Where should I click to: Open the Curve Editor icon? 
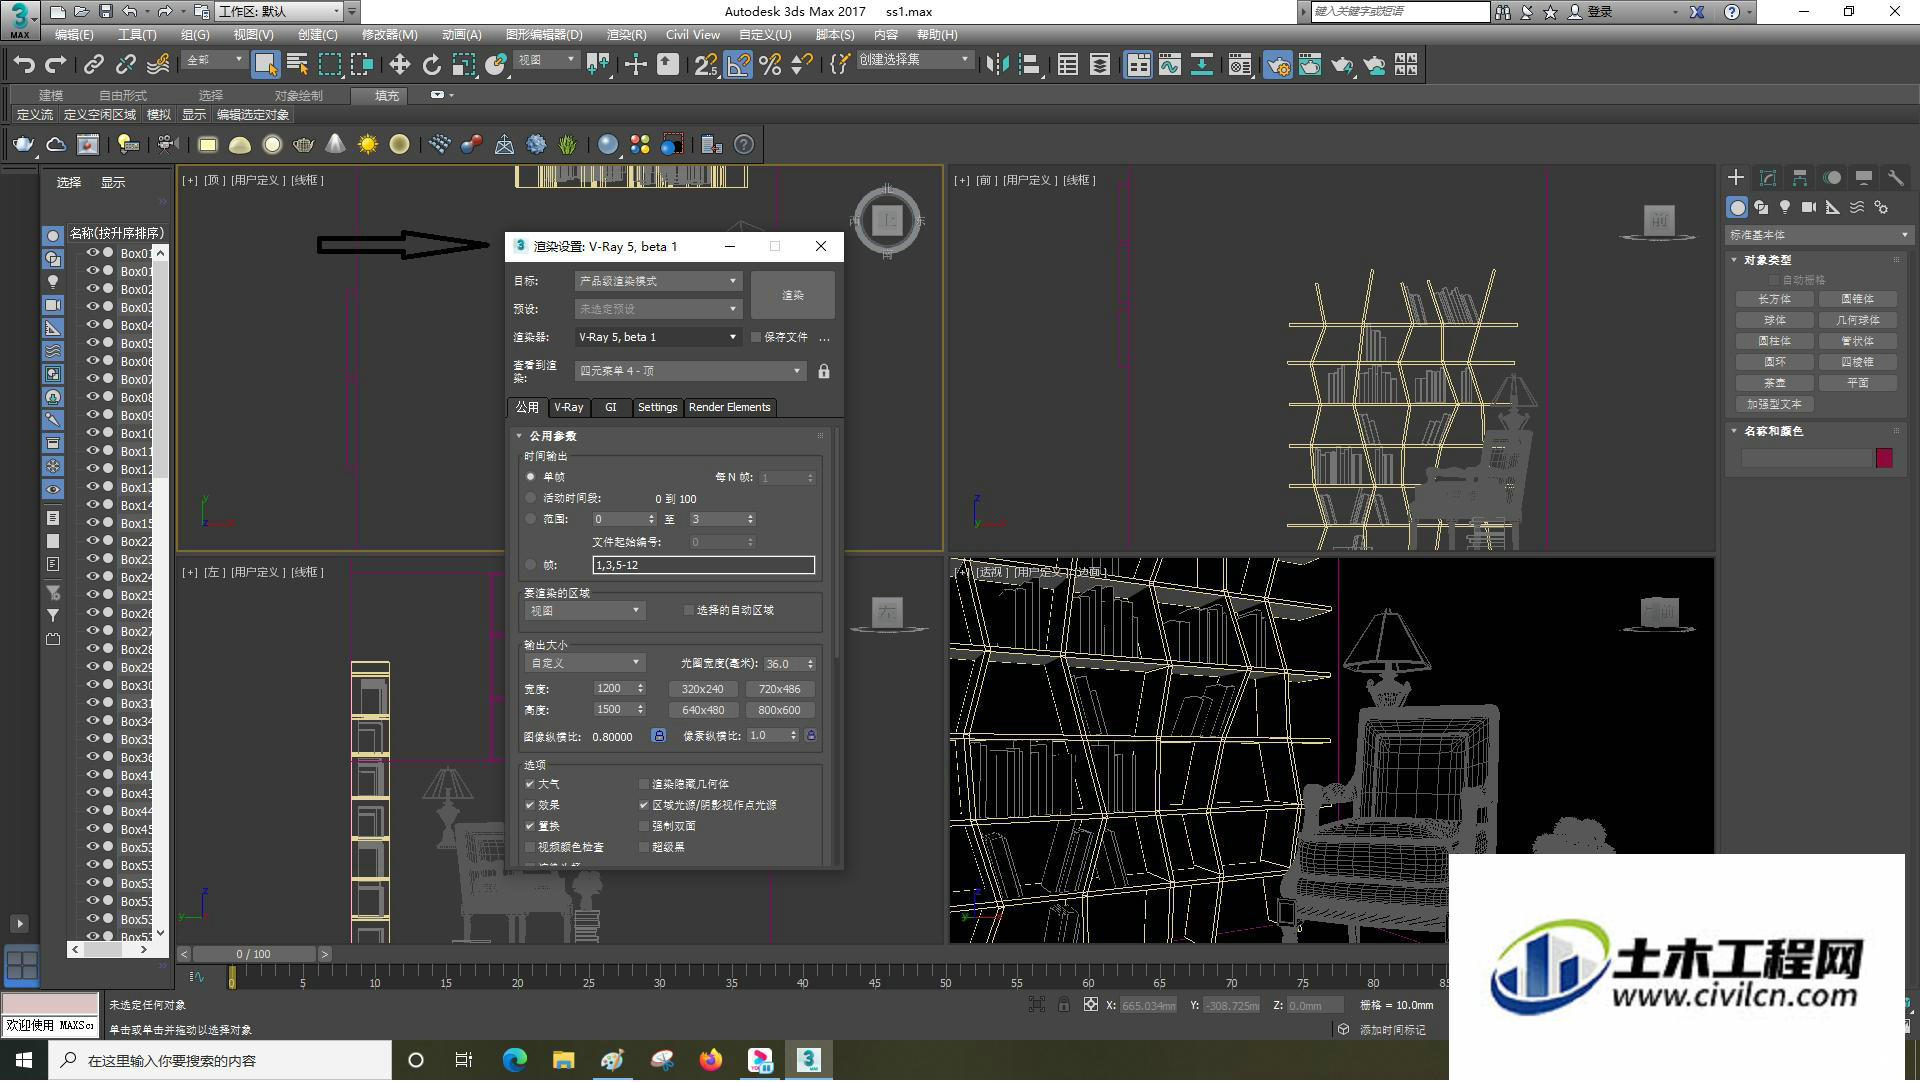[x=1169, y=65]
